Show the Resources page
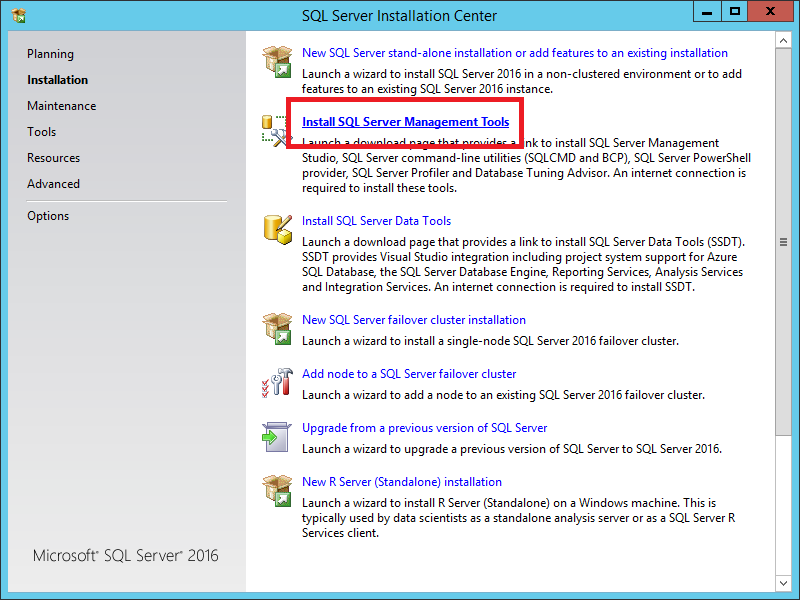The image size is (800, 600). (53, 158)
